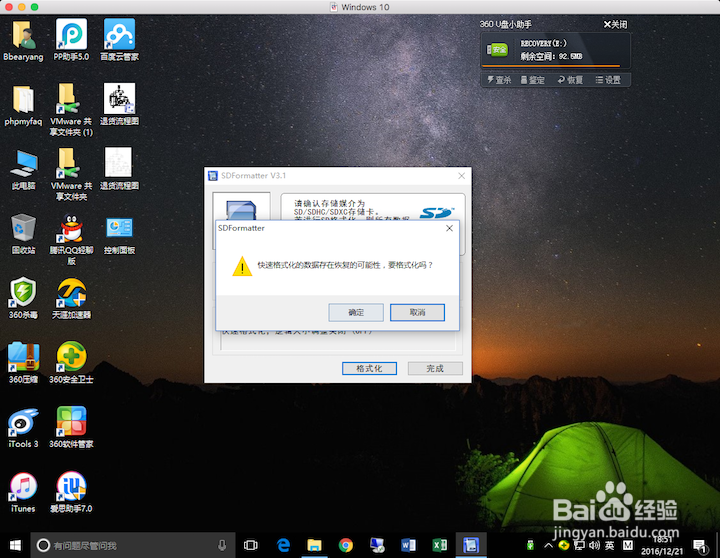Click the green 安全 badge for RECOVERY drive

point(498,49)
